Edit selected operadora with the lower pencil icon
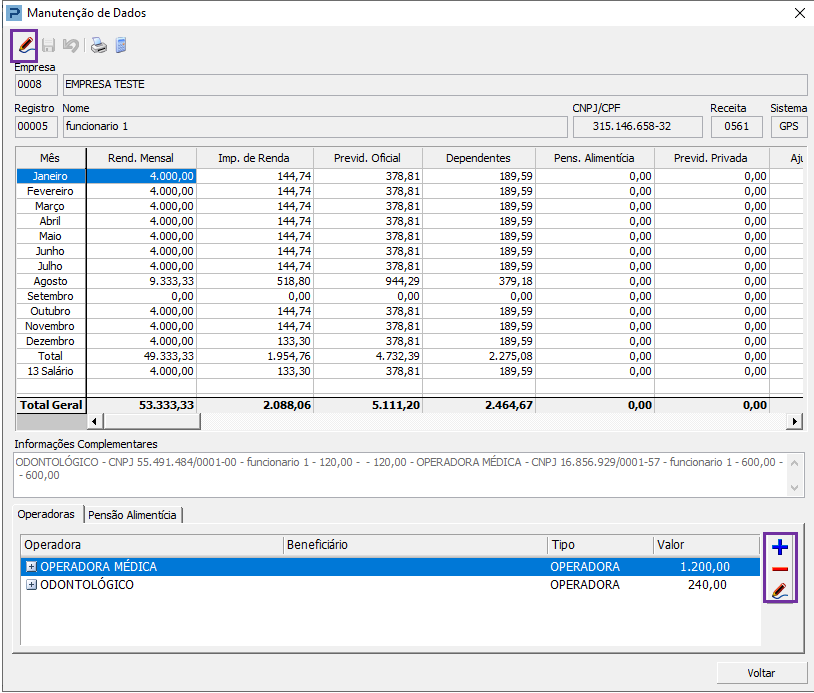 tap(780, 590)
